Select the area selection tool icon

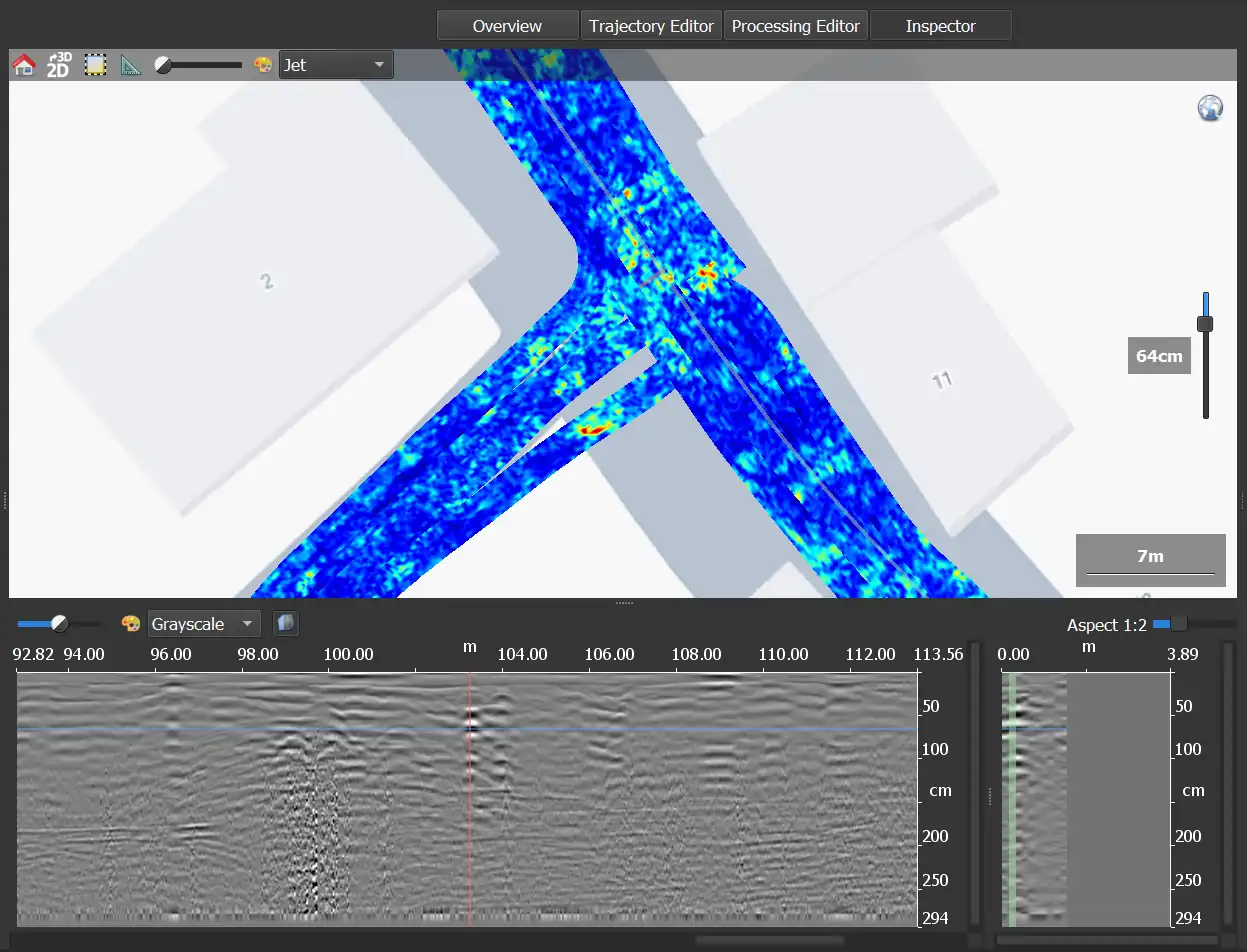tap(95, 65)
